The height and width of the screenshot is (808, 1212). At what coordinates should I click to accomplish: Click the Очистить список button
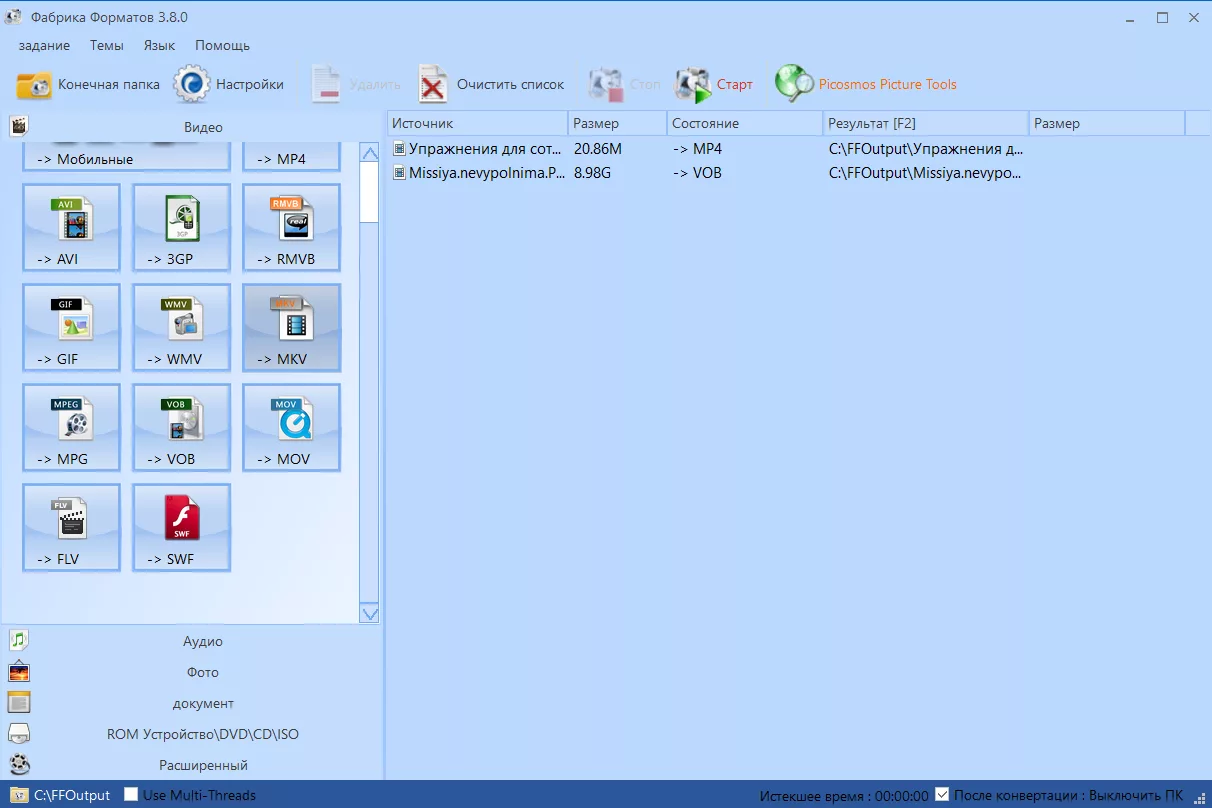coord(491,85)
